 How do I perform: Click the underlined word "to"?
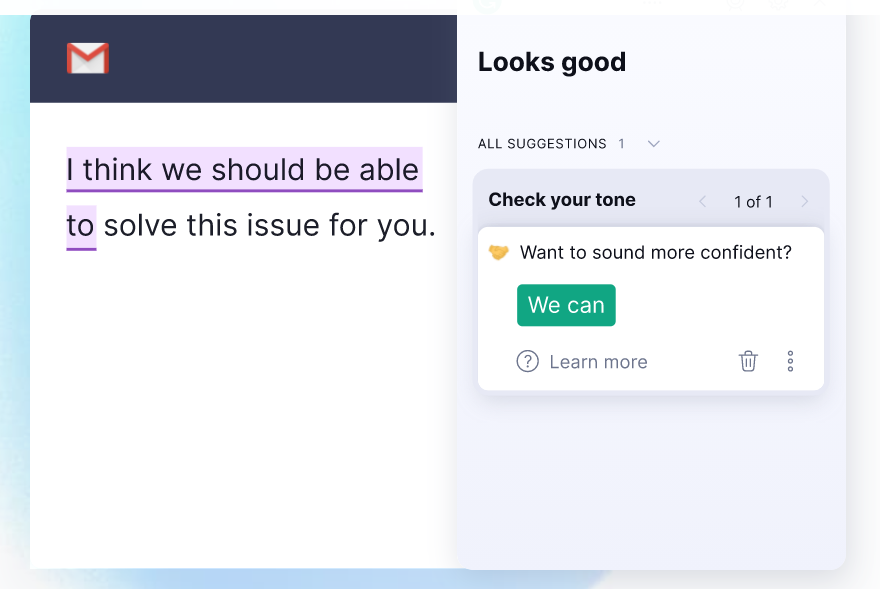tap(81, 226)
